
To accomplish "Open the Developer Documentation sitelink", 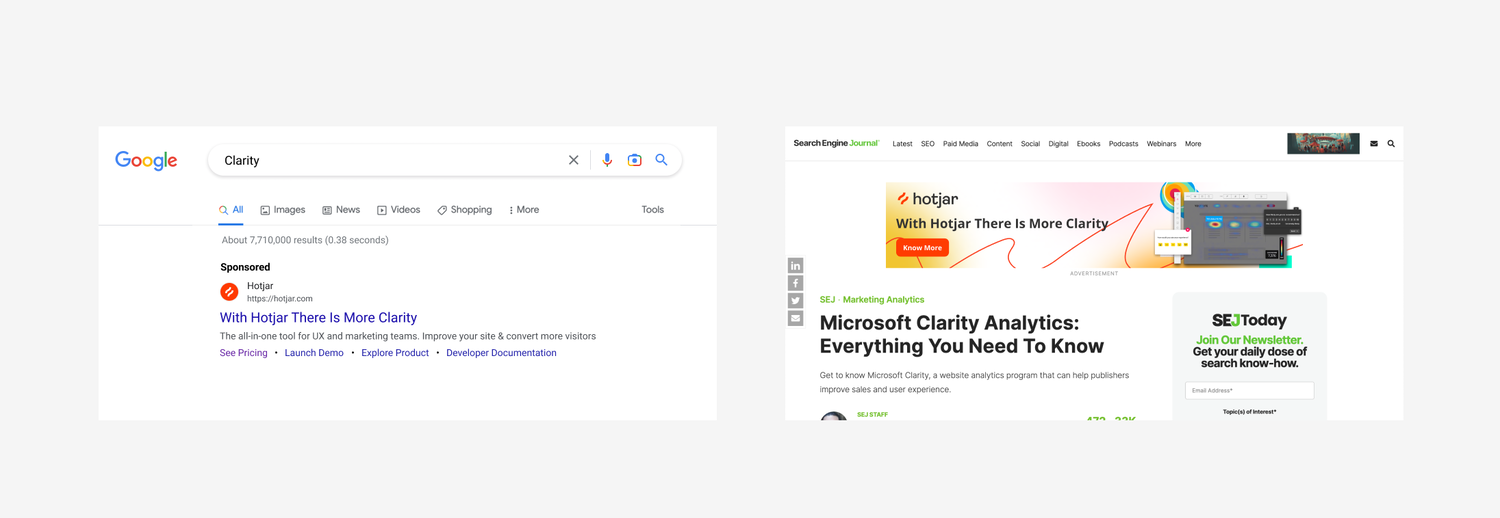I will [x=501, y=353].
